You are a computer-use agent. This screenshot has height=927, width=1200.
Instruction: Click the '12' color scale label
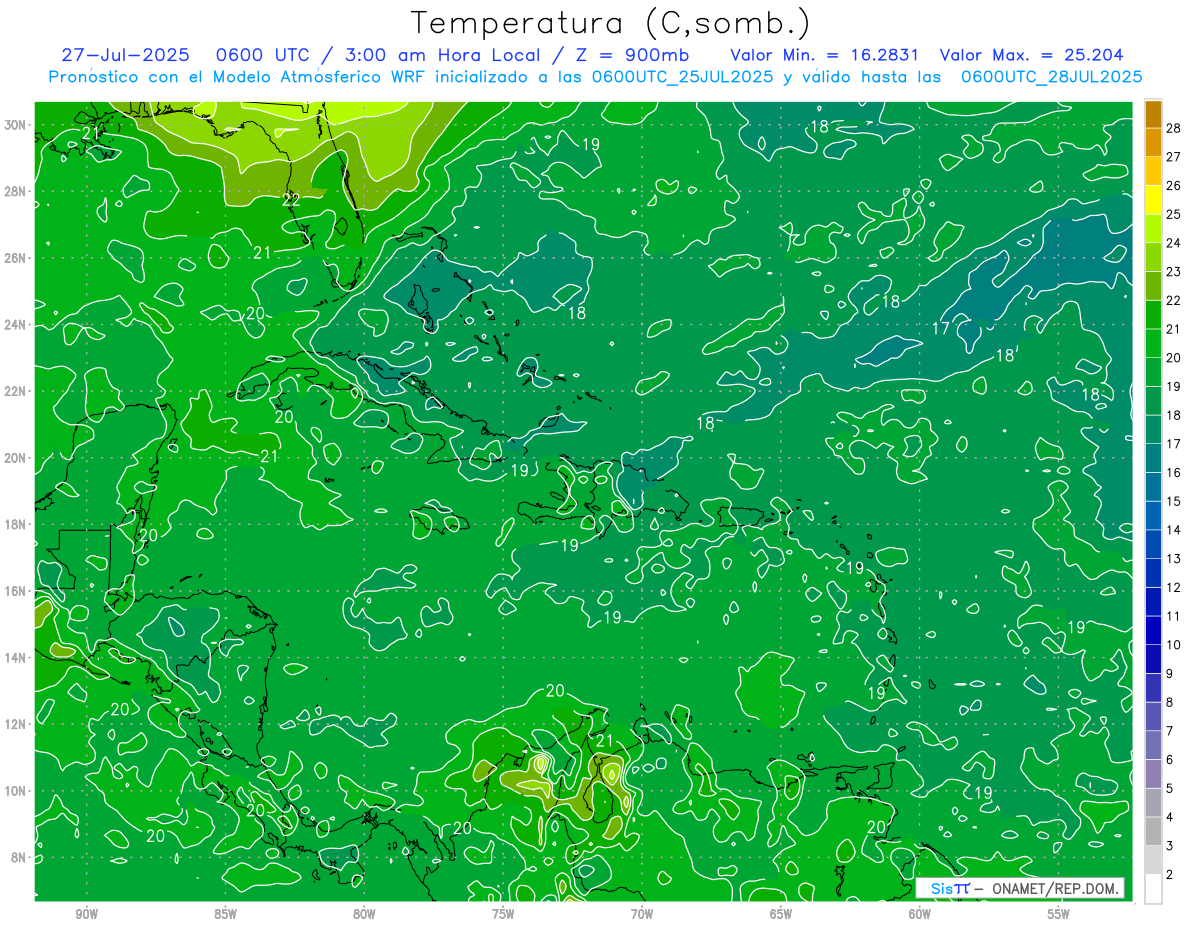click(1174, 587)
